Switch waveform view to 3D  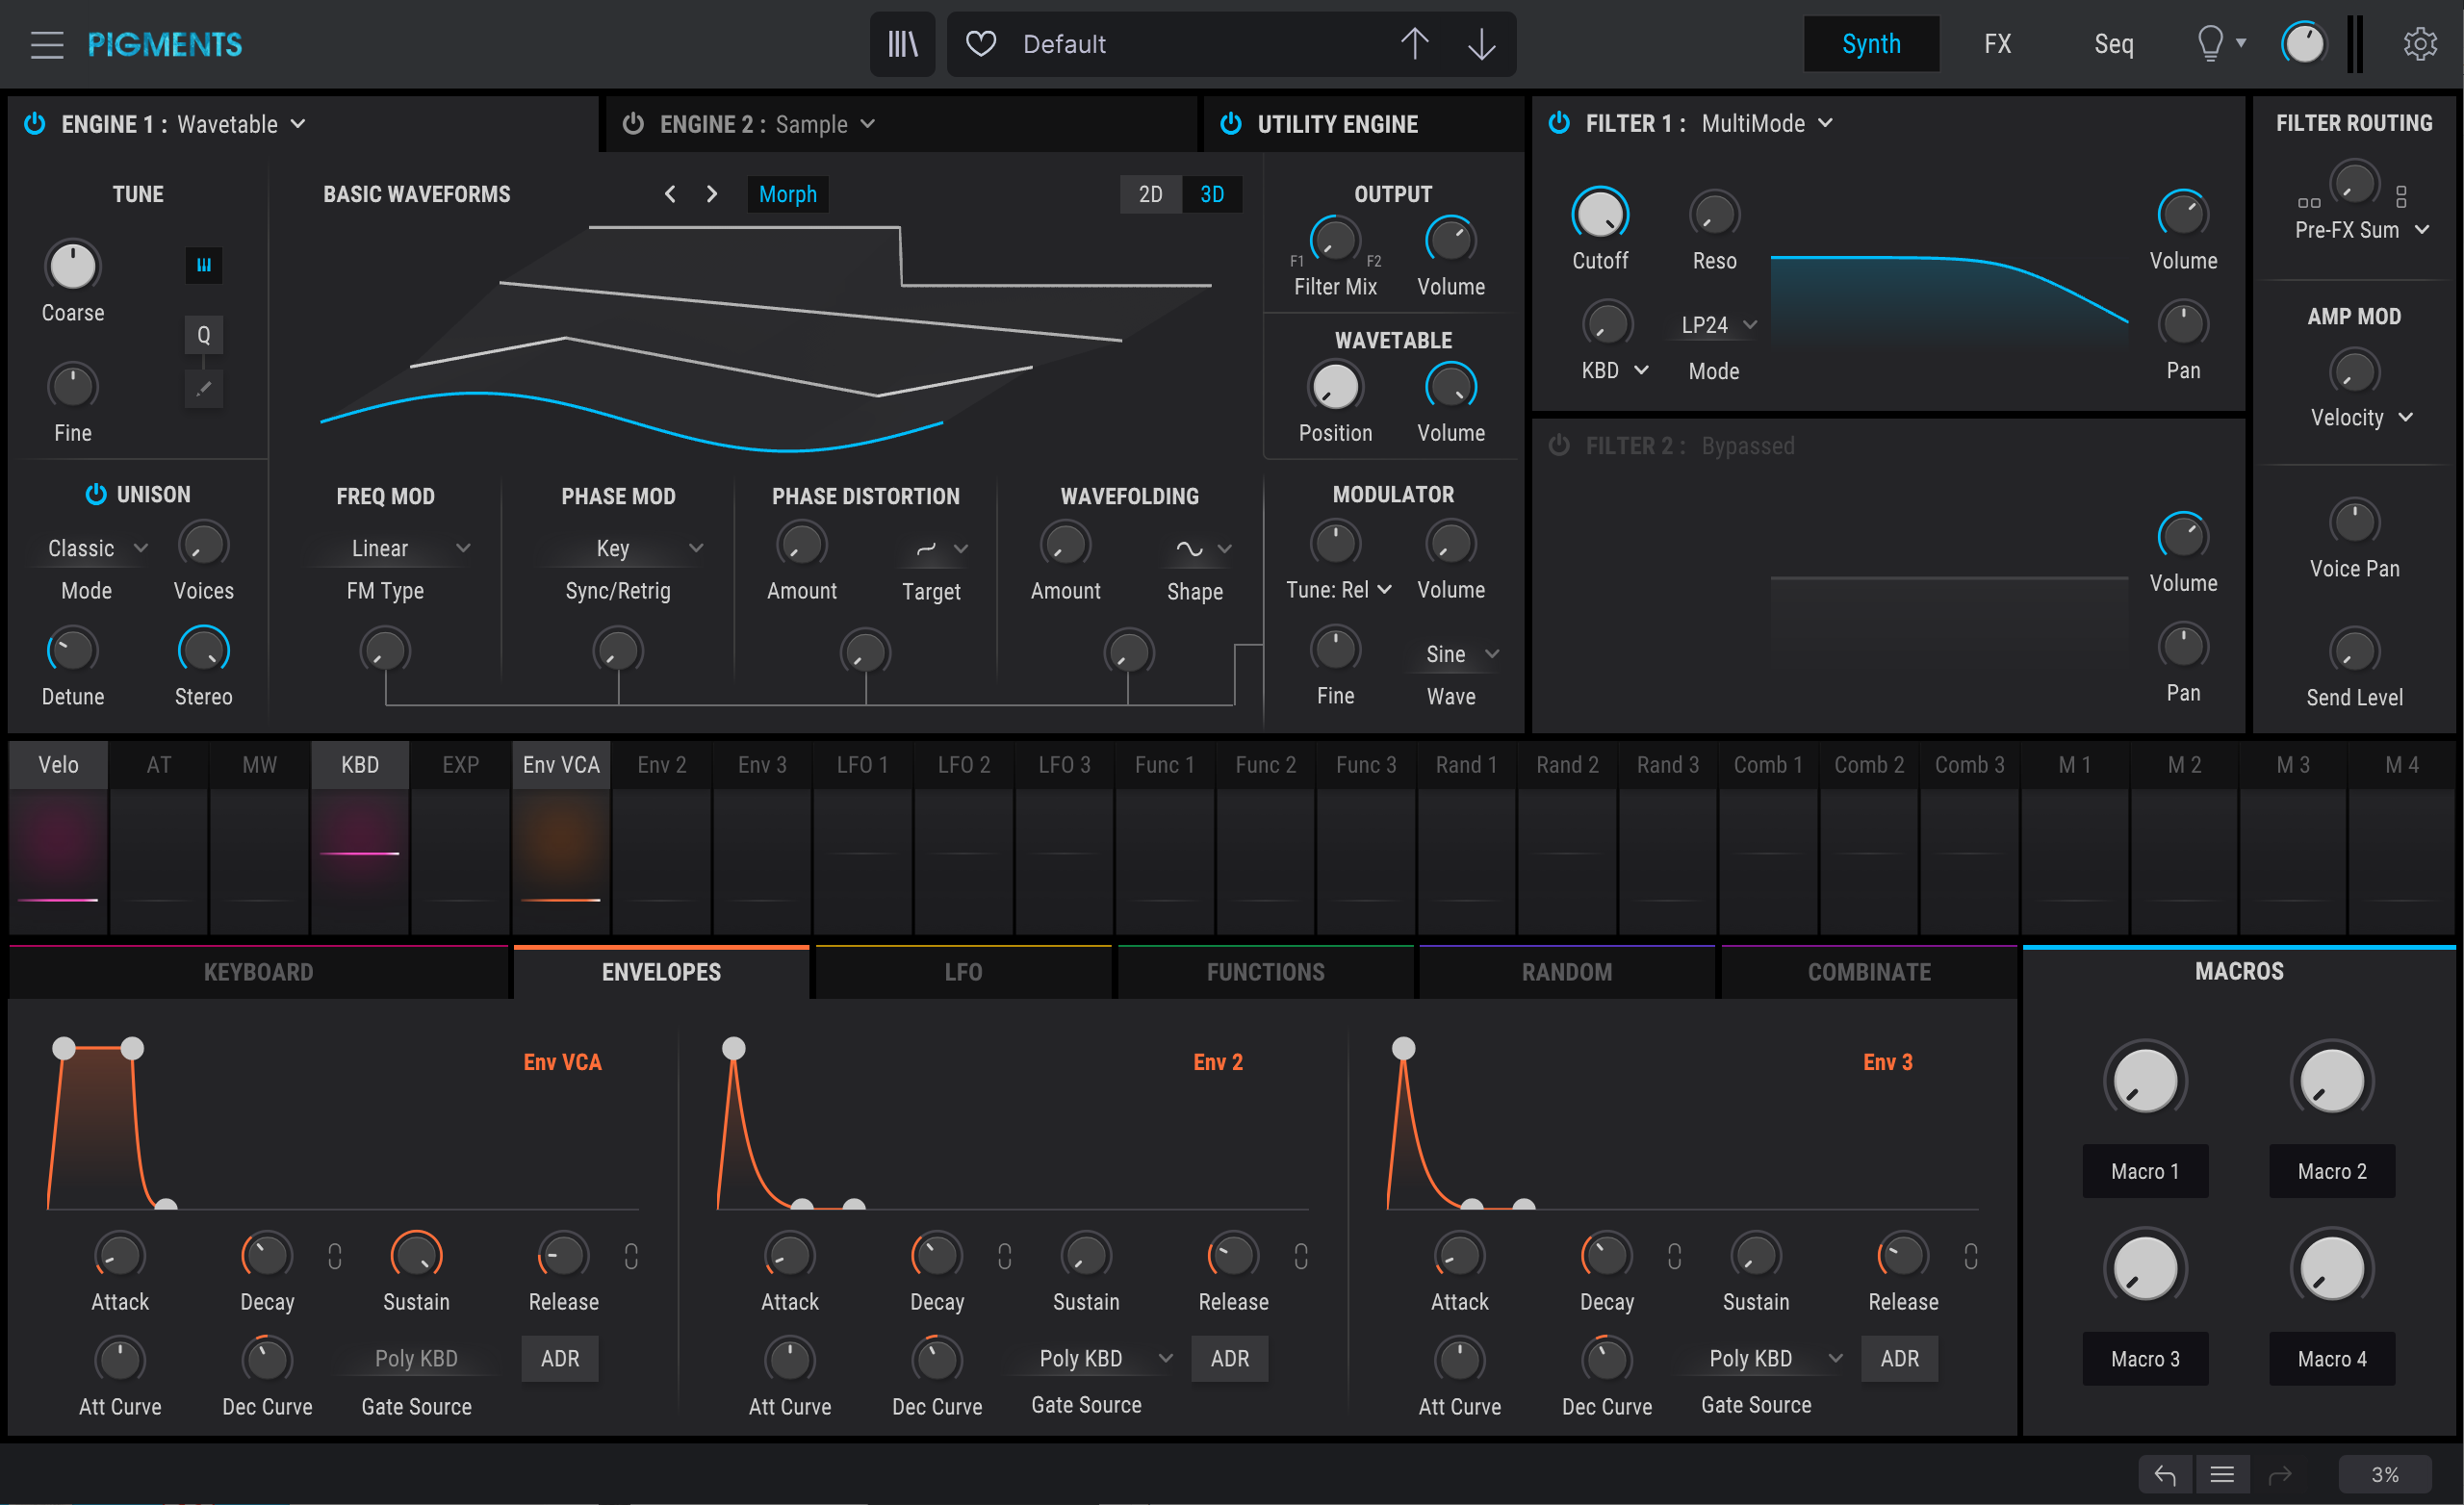tap(1212, 194)
